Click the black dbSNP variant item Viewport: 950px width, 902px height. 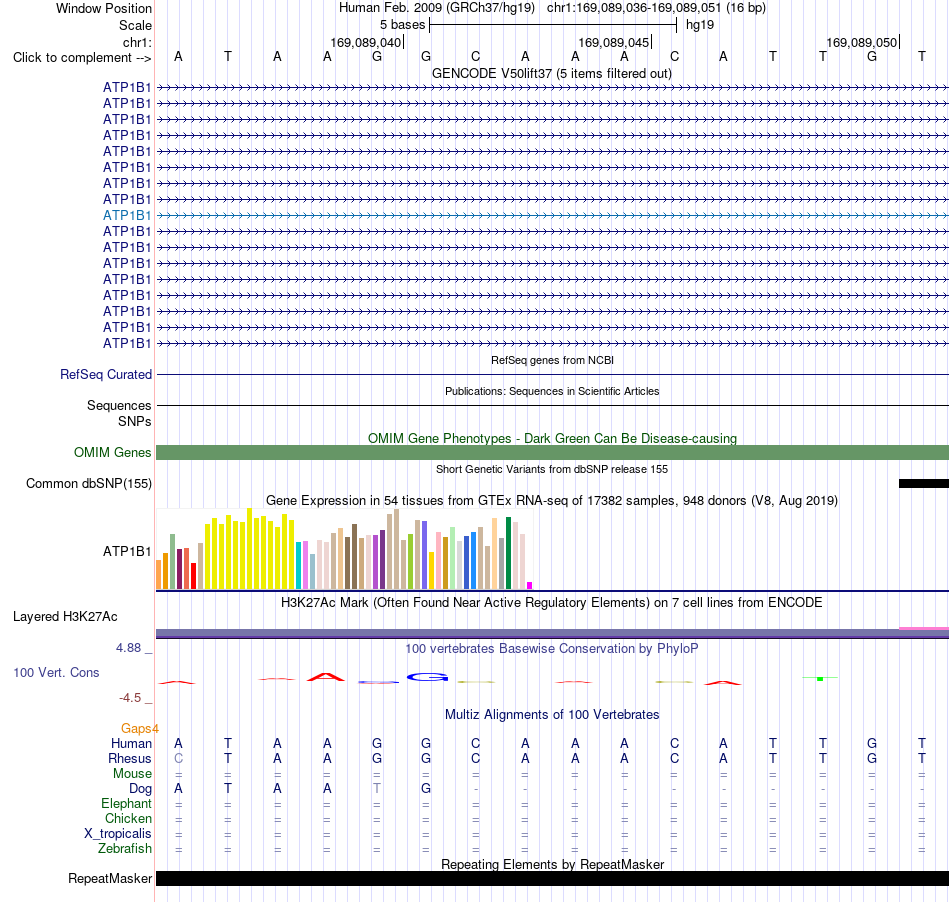click(x=924, y=483)
